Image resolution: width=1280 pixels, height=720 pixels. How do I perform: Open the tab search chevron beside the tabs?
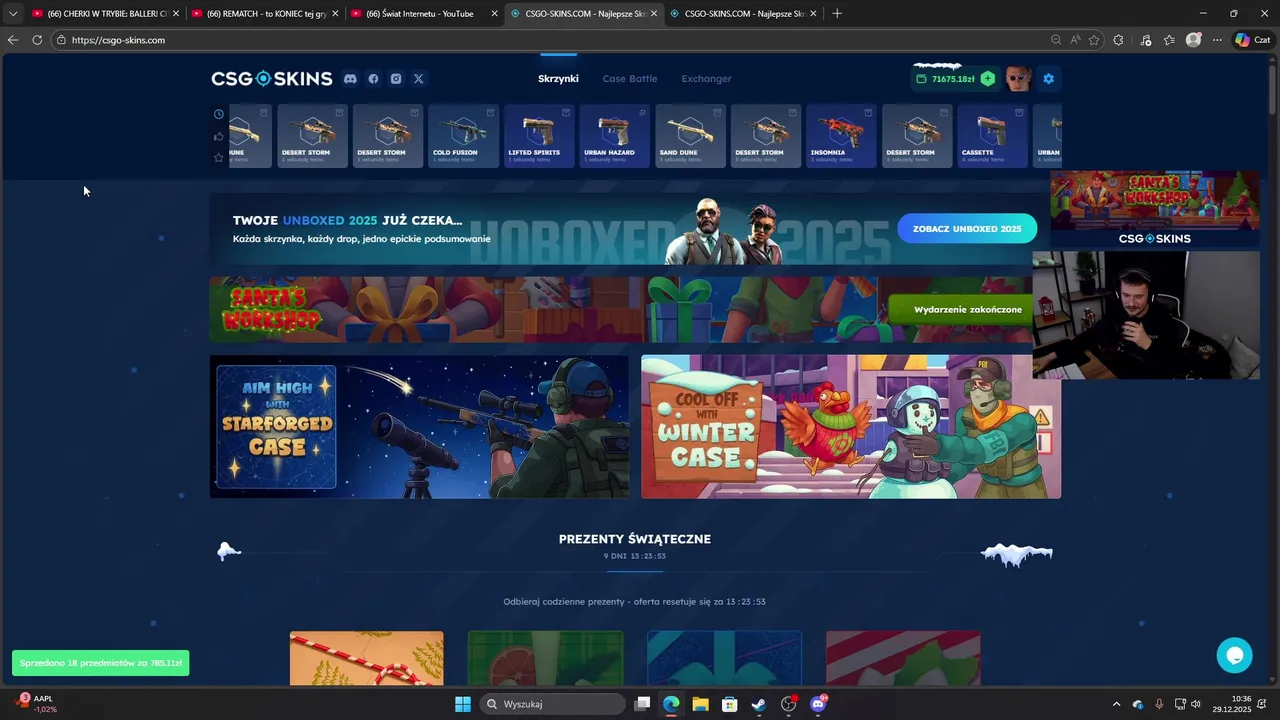[13, 14]
